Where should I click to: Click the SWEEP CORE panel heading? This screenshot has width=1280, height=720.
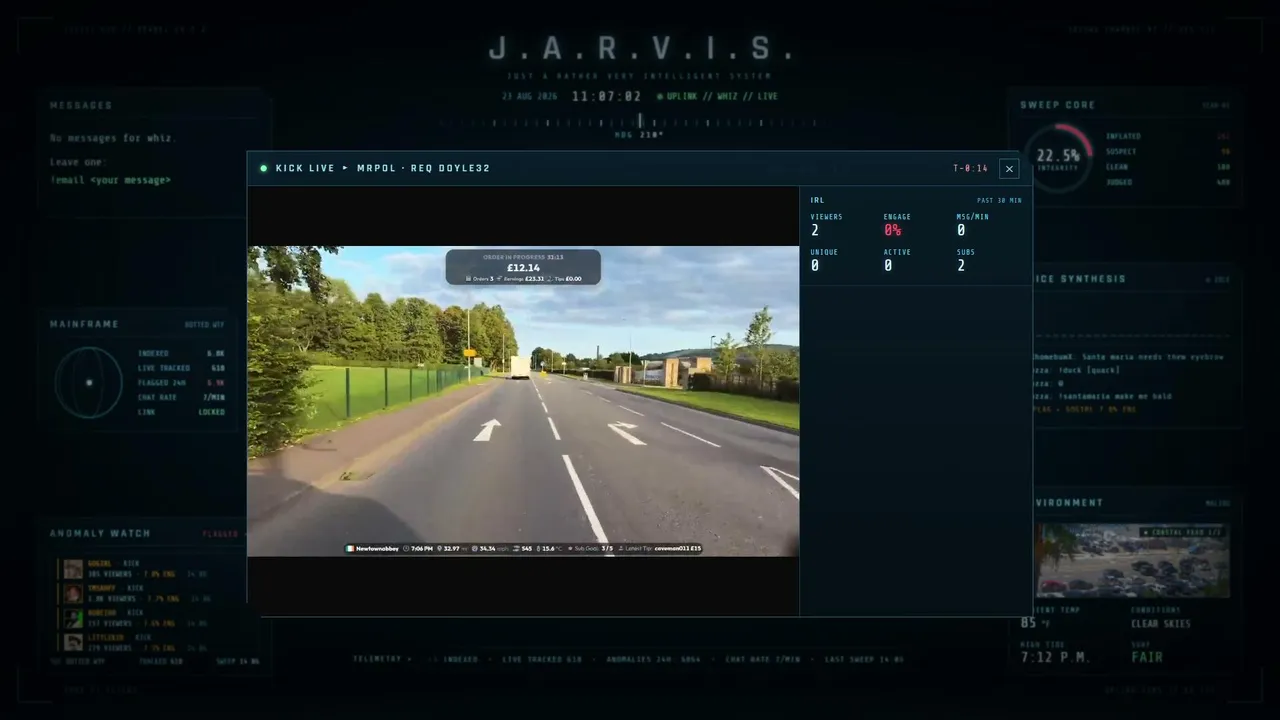(x=1057, y=105)
